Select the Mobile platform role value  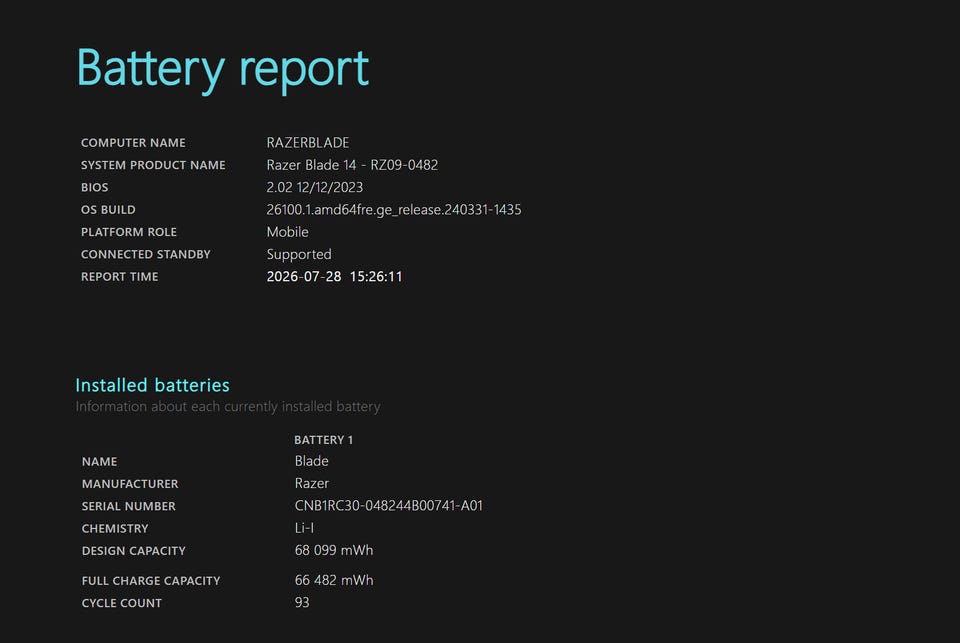click(287, 232)
